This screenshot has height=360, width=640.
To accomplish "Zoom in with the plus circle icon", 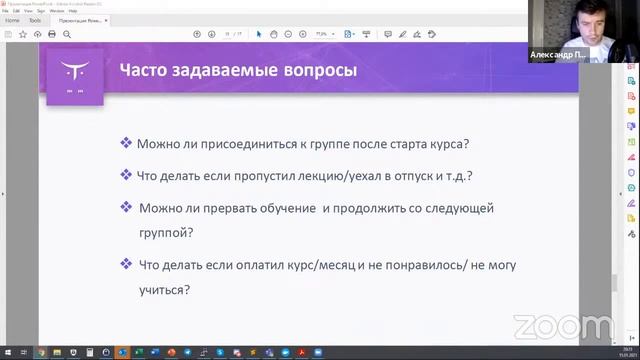I will click(303, 34).
